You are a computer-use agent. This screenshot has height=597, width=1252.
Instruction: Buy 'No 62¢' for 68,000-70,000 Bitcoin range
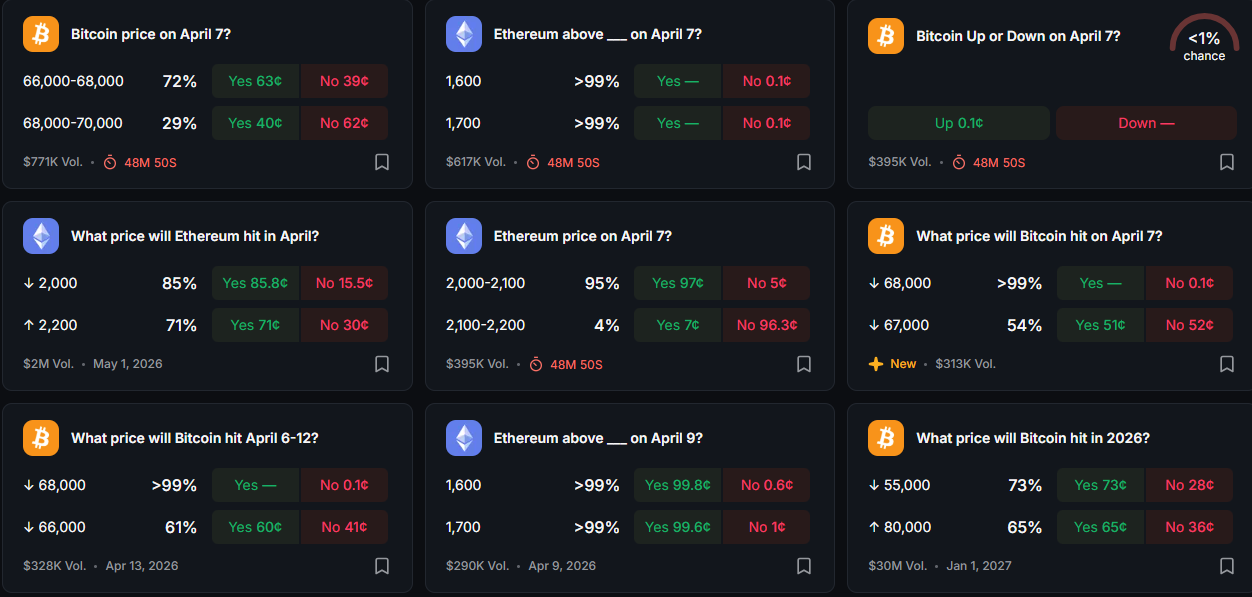point(344,123)
